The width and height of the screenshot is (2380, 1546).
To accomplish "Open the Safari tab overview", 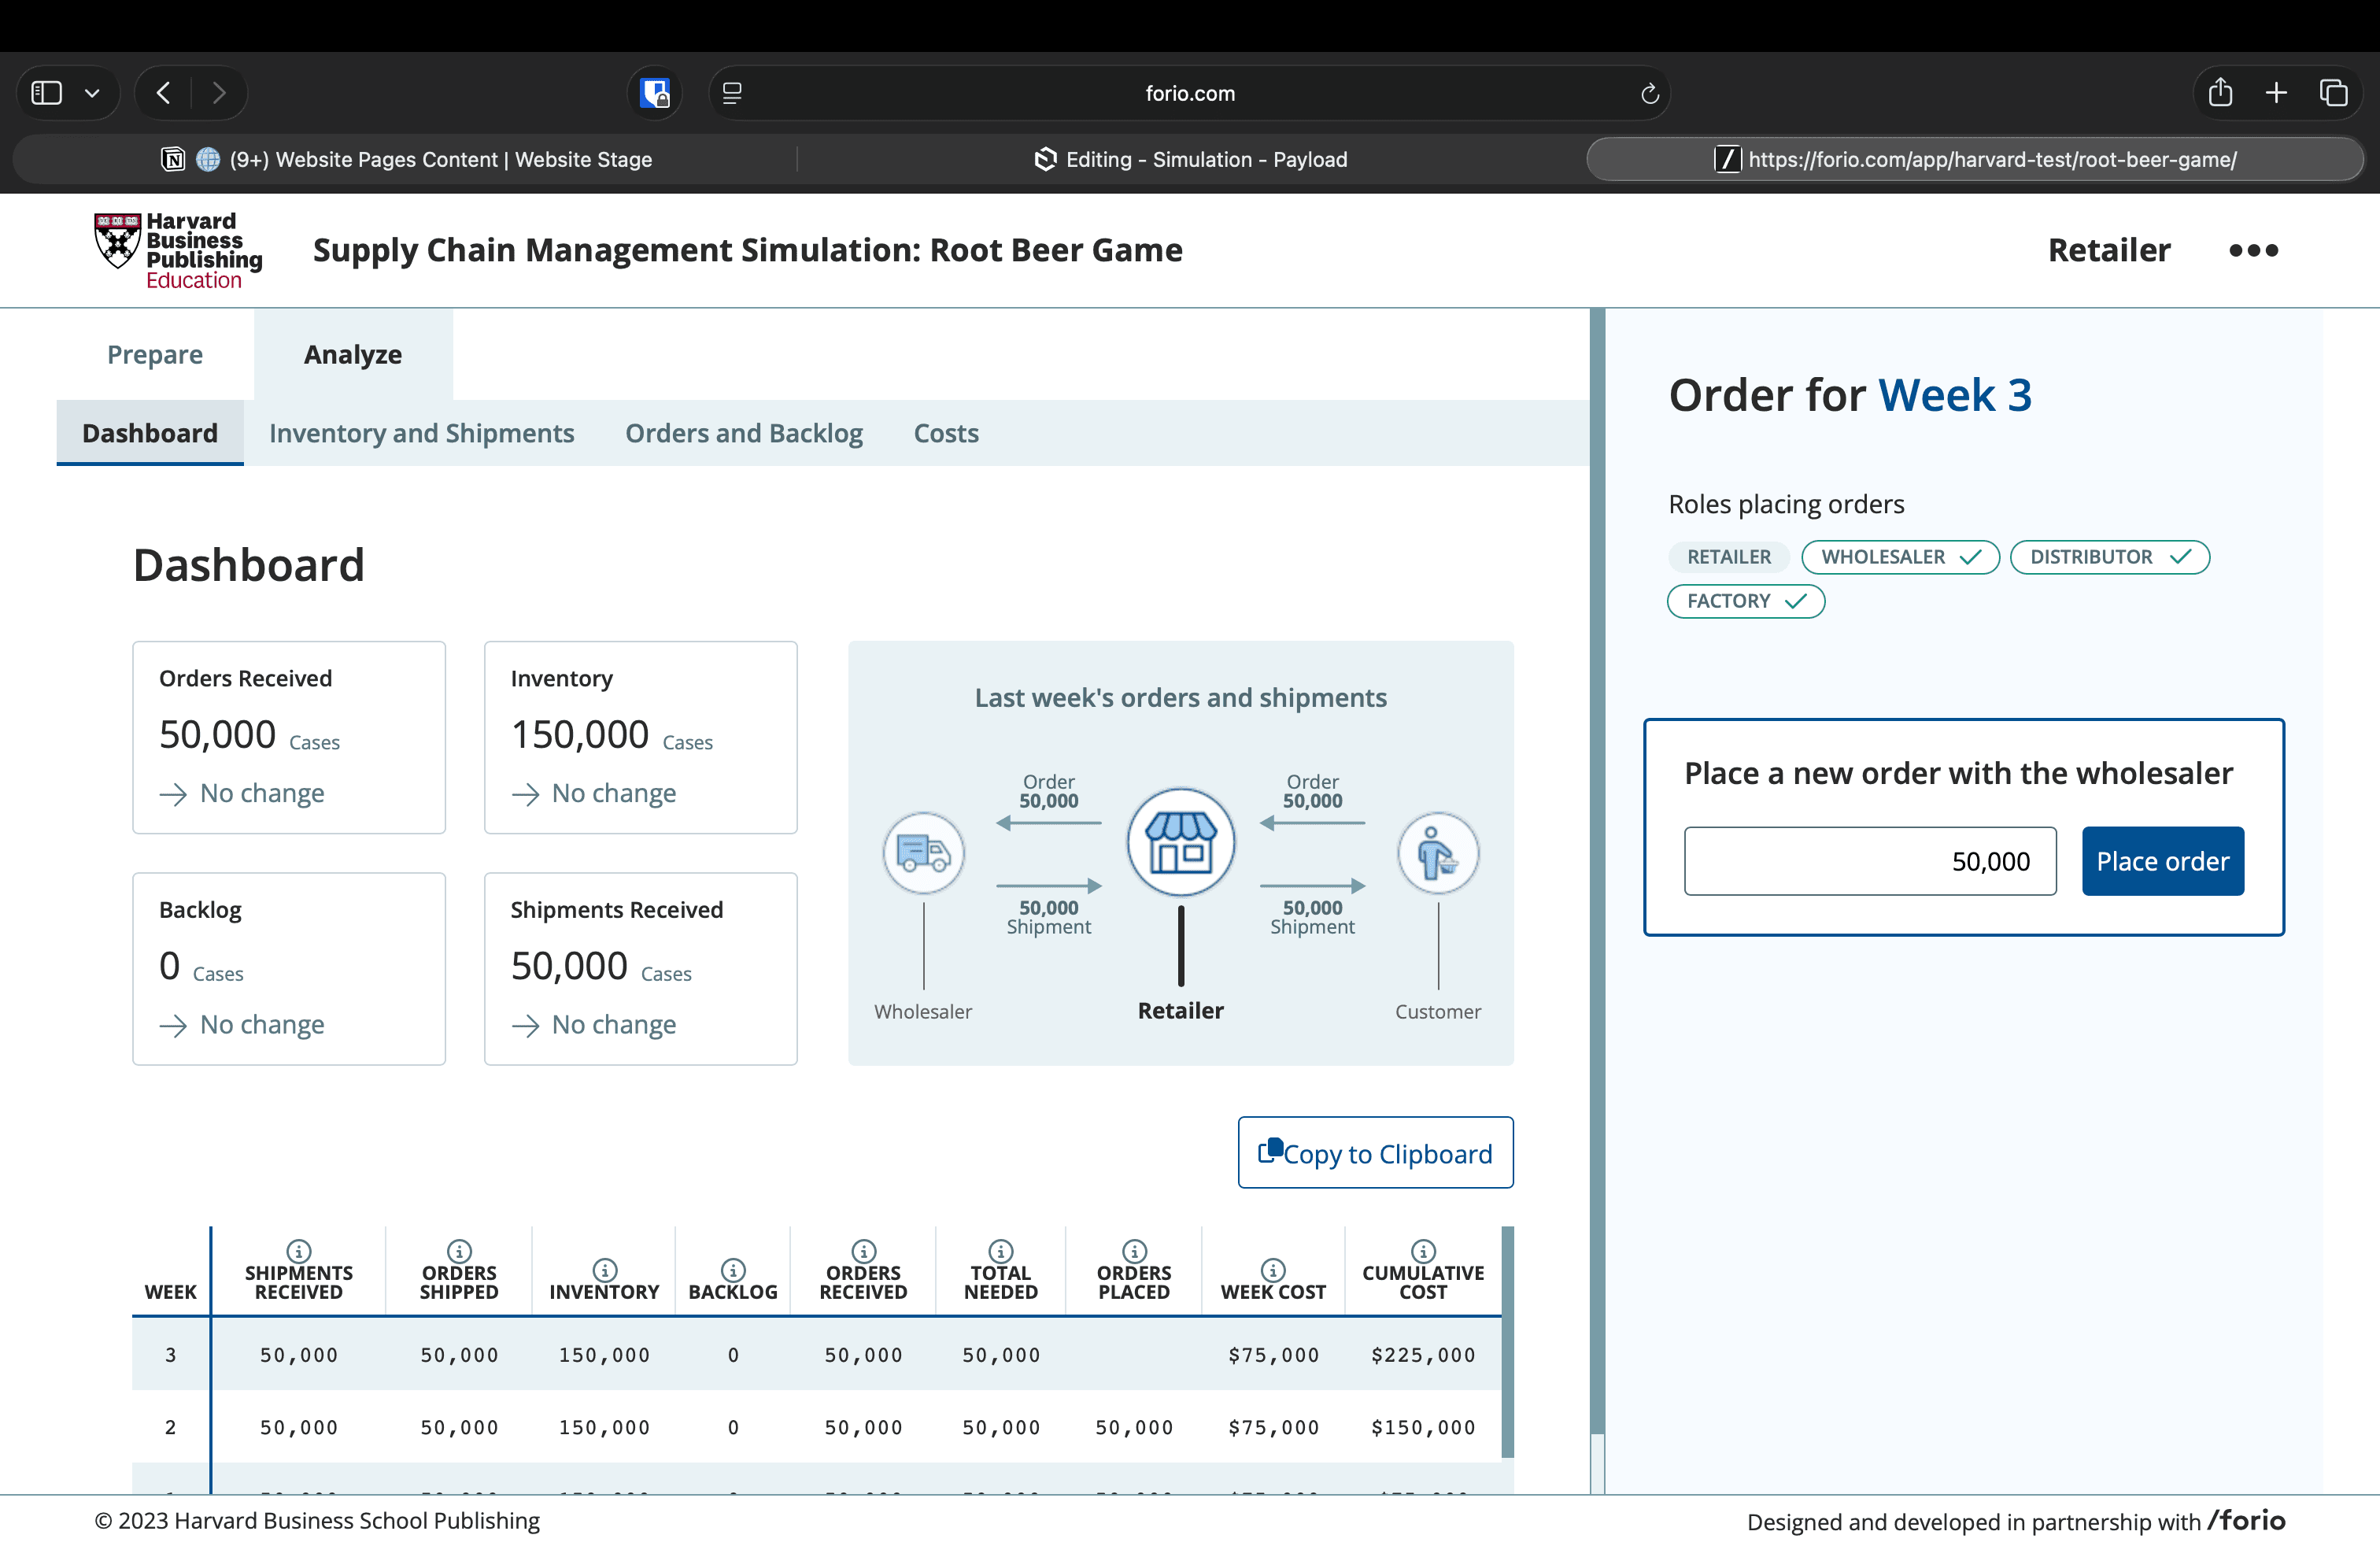I will click(x=2333, y=93).
